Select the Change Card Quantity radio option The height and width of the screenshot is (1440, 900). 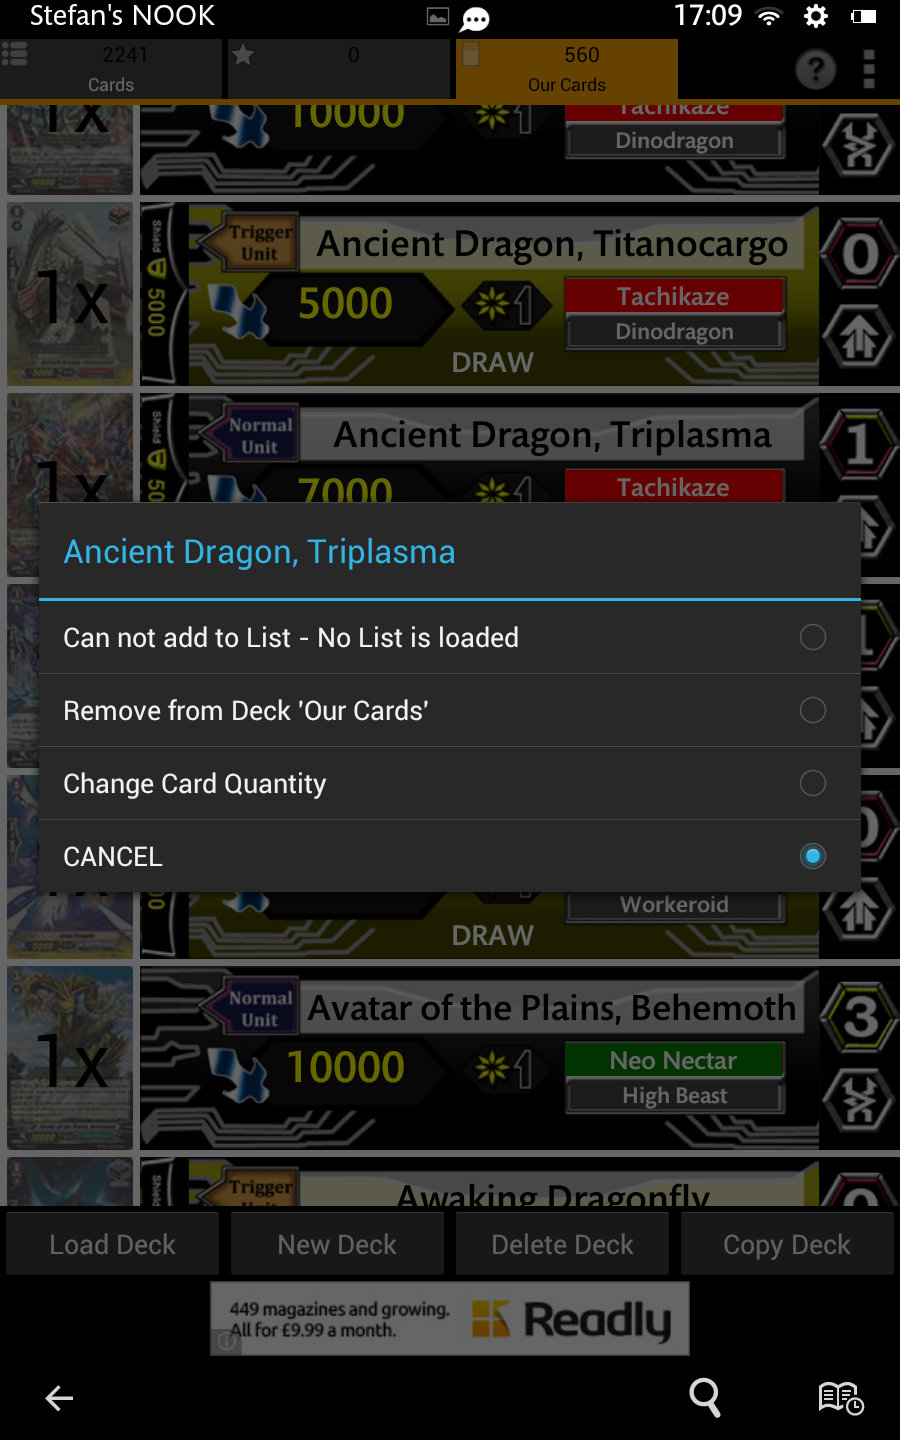[x=812, y=783]
